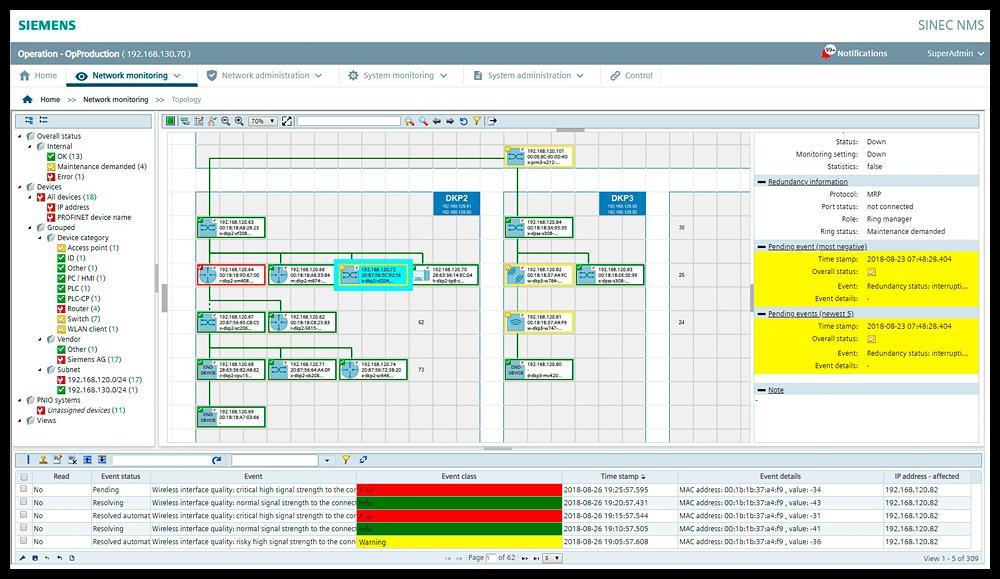Select the highlighted switch node 192.168.120.72

click(x=374, y=275)
